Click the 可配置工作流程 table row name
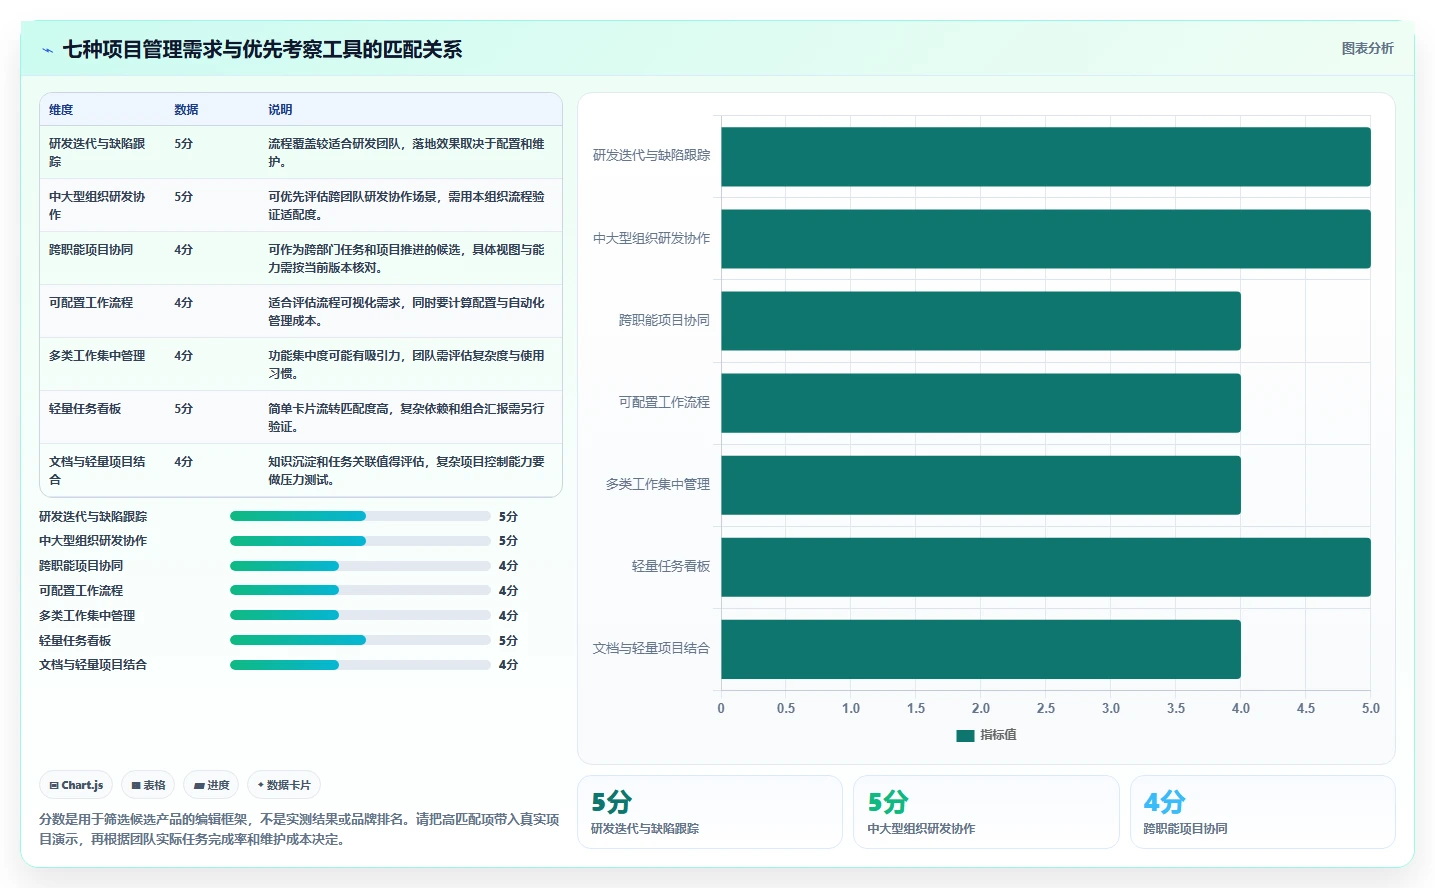The height and width of the screenshot is (888, 1435). (91, 303)
